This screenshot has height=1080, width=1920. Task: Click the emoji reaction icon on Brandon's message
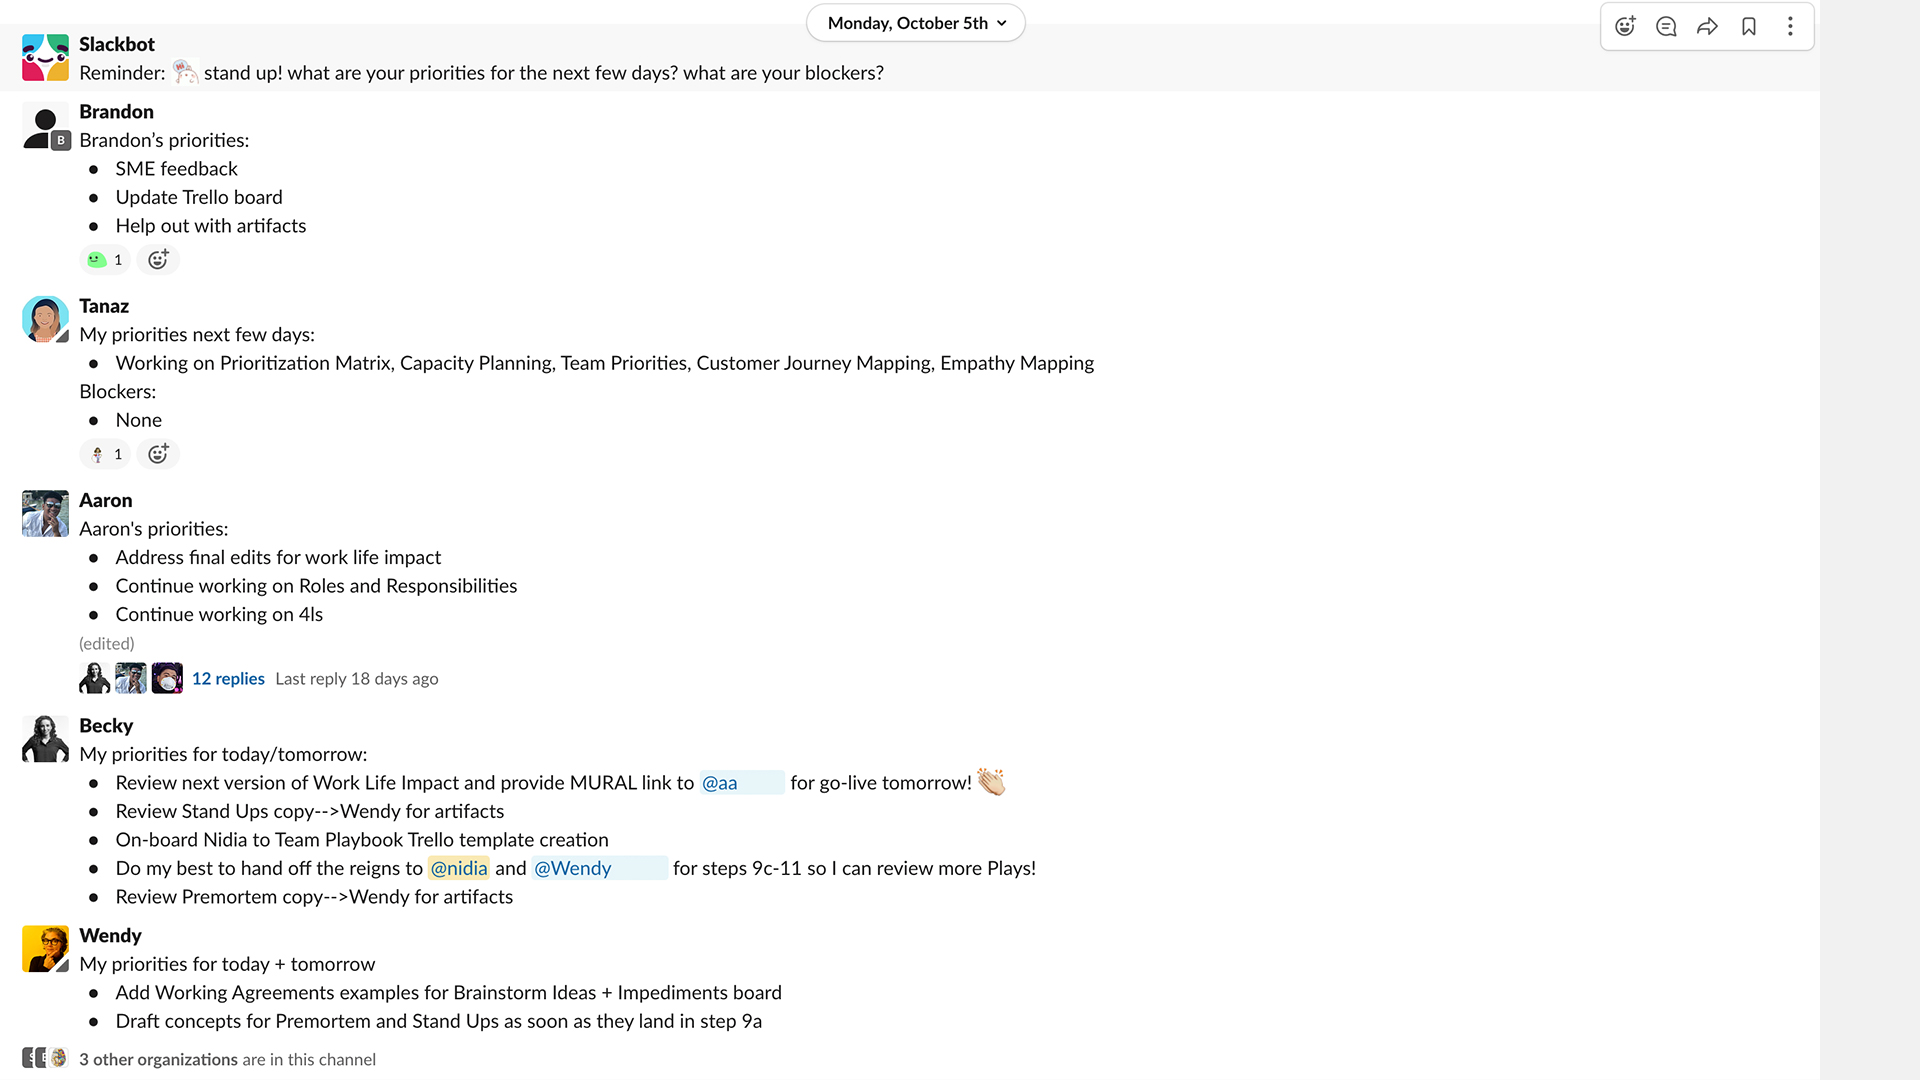click(x=158, y=258)
